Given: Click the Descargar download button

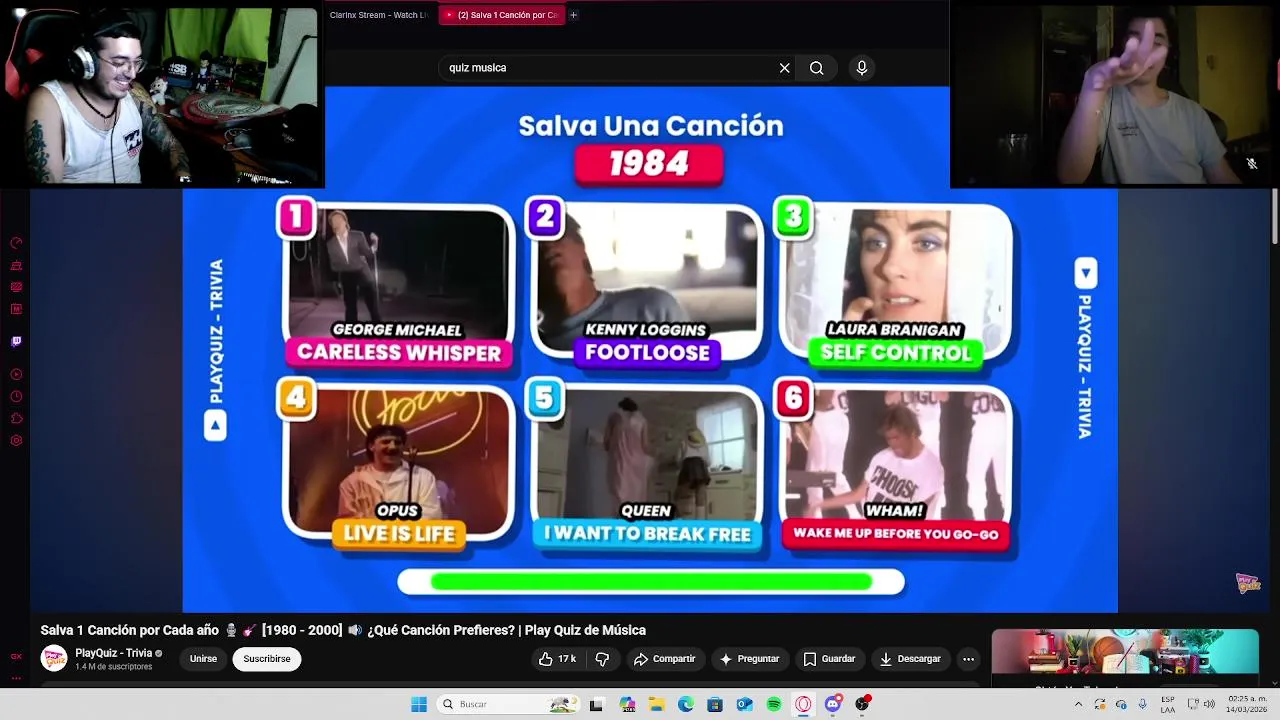Looking at the screenshot, I should click(910, 659).
